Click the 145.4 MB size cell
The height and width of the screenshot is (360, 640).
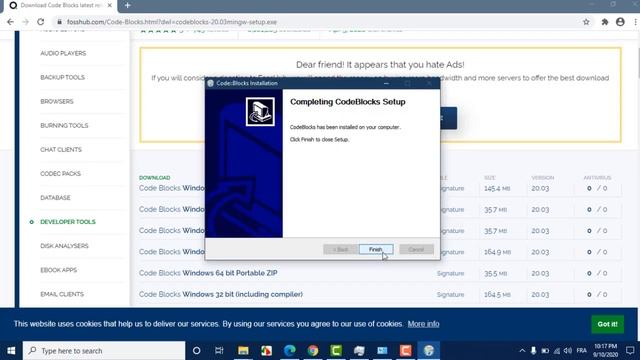[x=497, y=189]
